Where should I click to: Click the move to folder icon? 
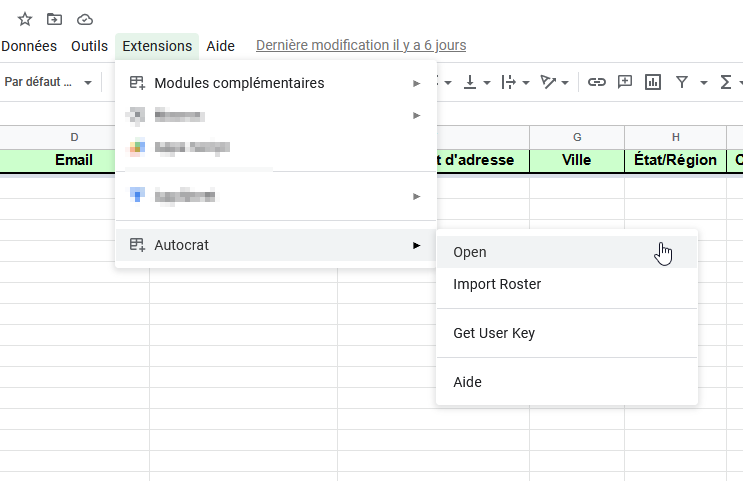point(55,19)
